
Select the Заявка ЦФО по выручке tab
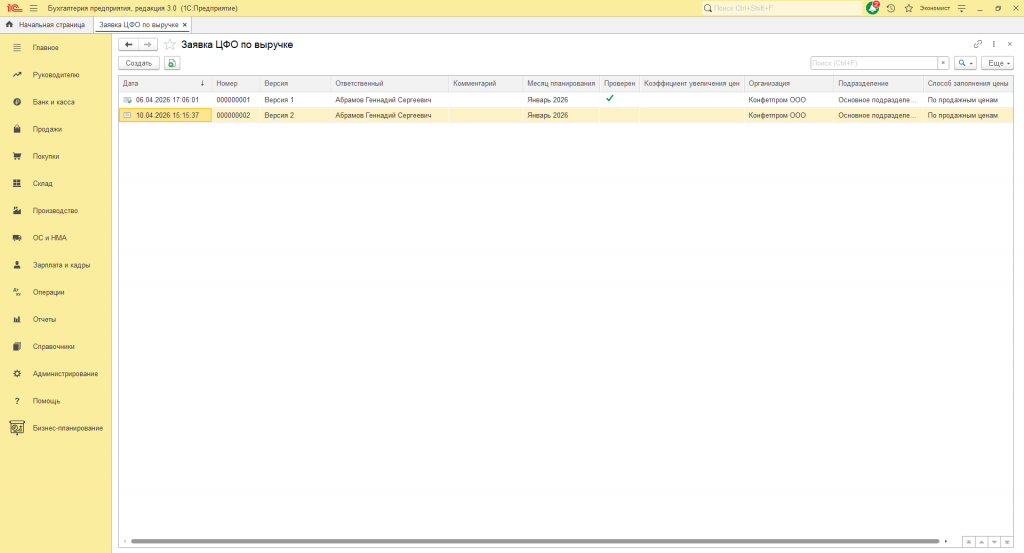click(x=138, y=25)
